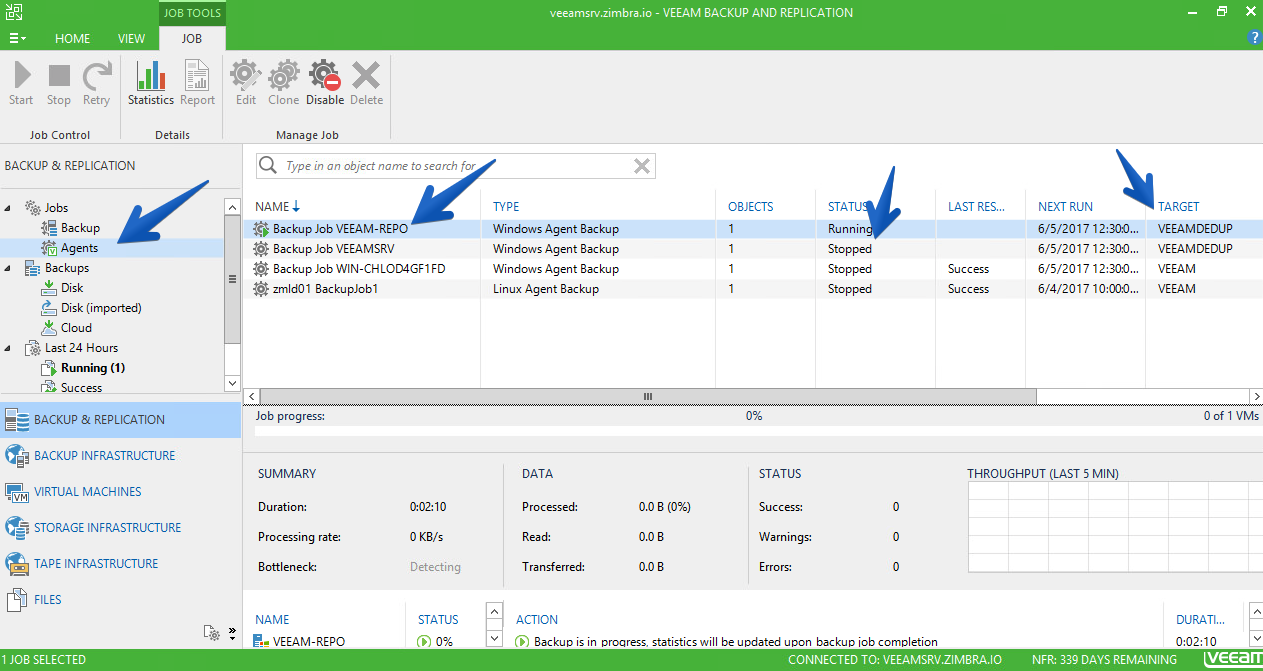Click Running status of VEEAM-REPO job

tap(850, 229)
